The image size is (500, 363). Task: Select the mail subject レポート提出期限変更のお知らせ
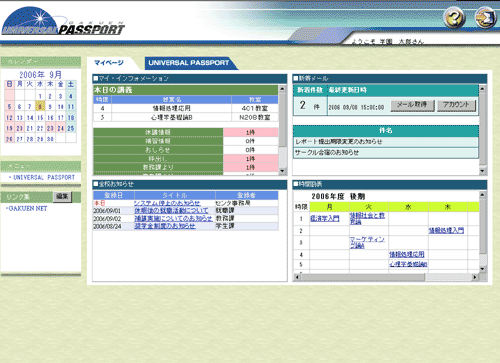point(386,142)
